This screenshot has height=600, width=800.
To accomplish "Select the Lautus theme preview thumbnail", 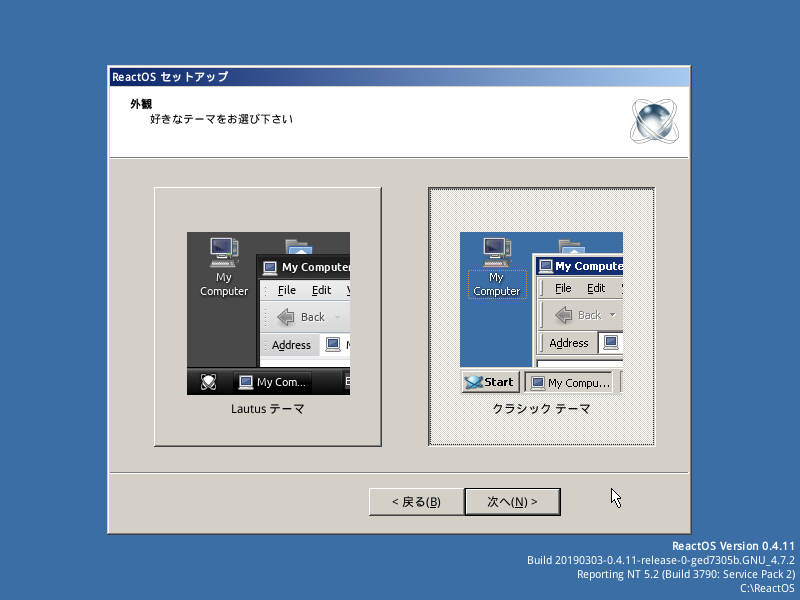I will point(268,313).
